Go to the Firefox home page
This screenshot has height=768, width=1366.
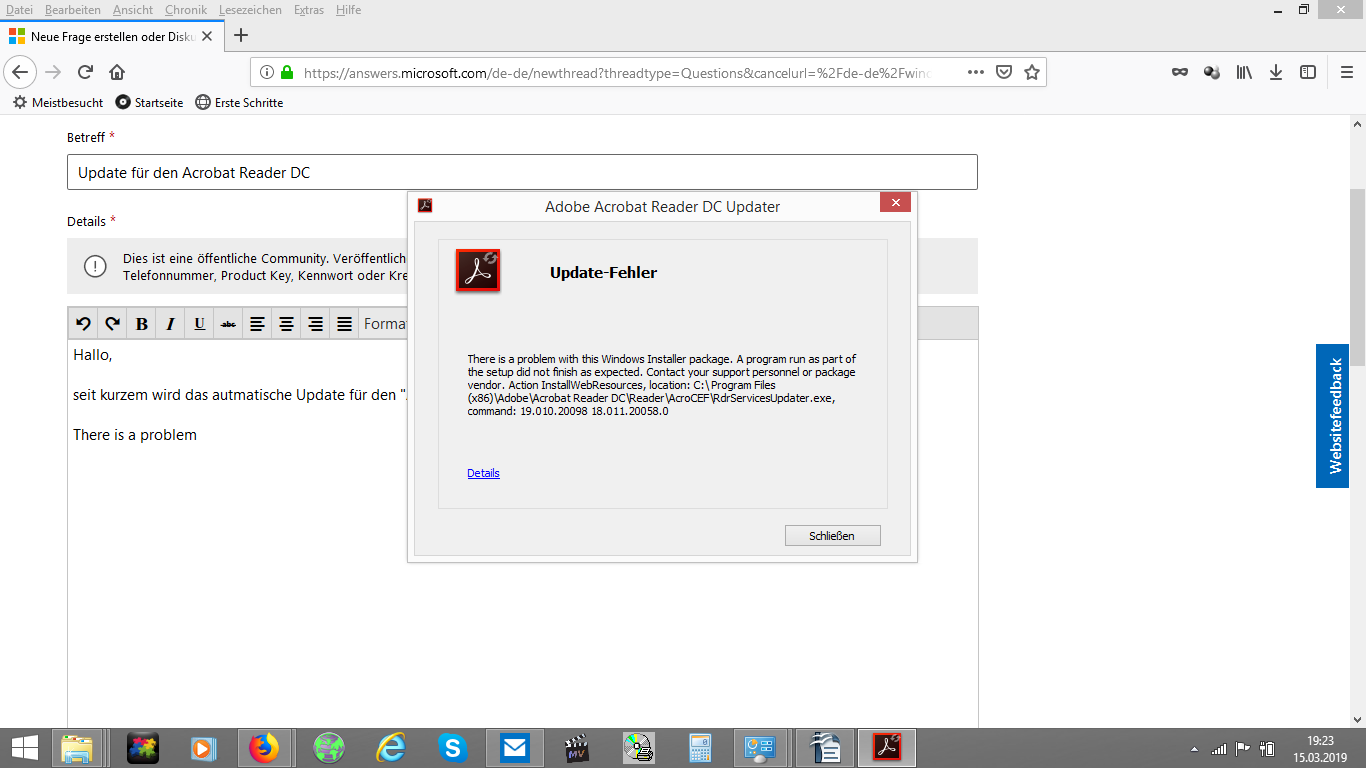click(117, 72)
